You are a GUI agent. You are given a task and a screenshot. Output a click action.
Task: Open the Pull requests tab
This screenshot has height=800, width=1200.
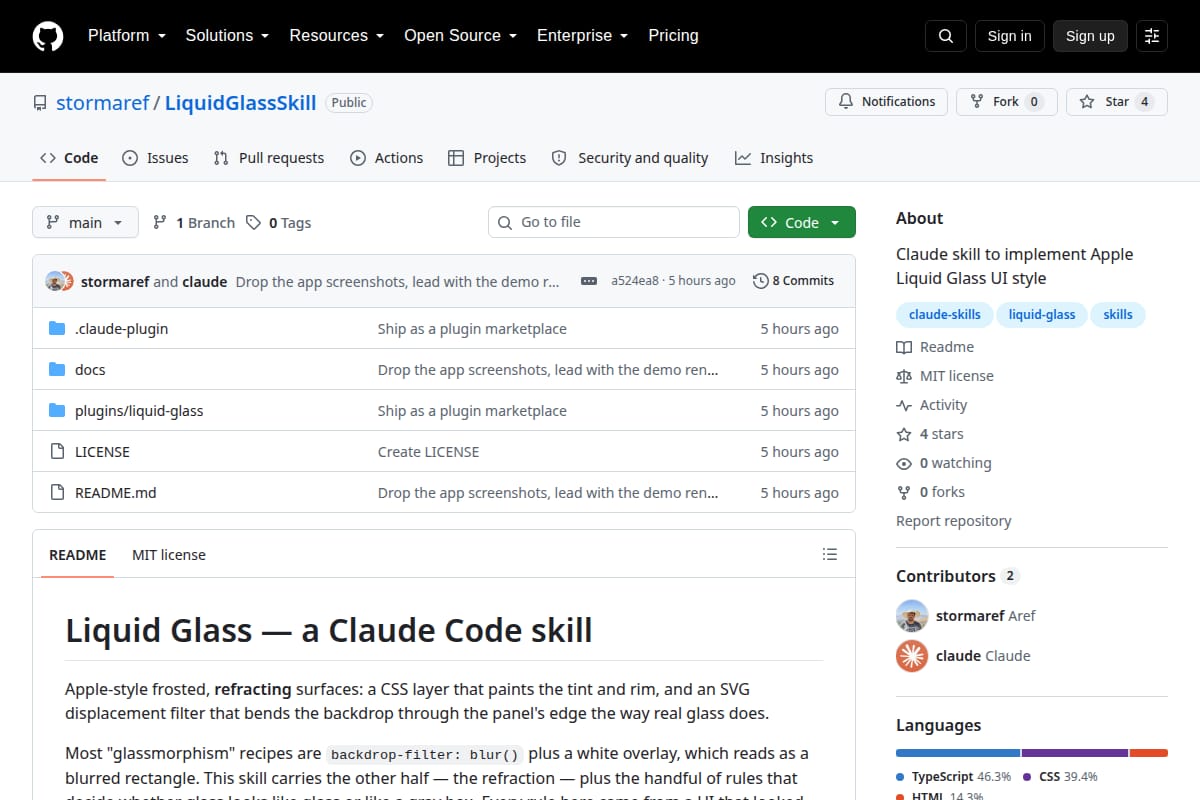tap(269, 158)
